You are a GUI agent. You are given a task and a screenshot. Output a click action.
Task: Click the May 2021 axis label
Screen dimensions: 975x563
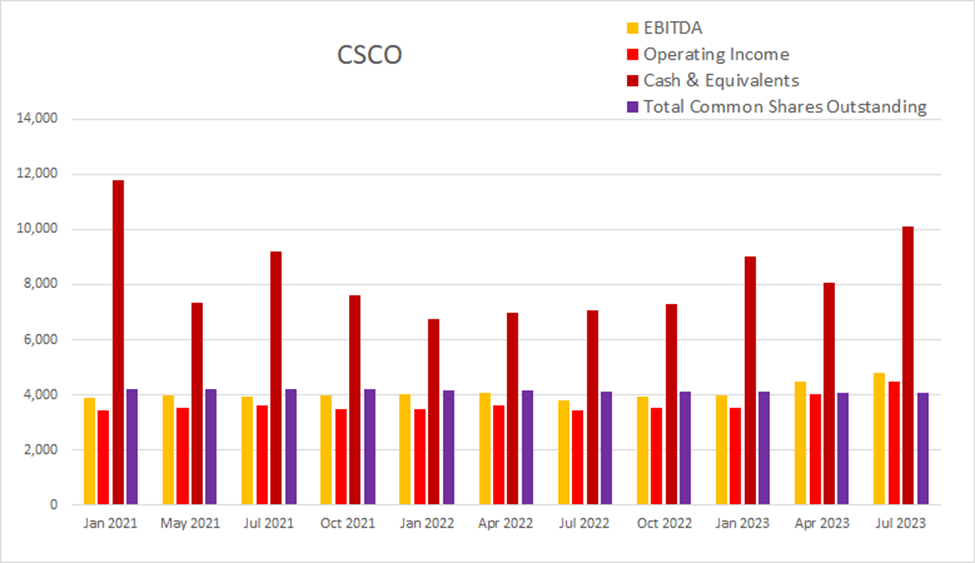(x=190, y=523)
